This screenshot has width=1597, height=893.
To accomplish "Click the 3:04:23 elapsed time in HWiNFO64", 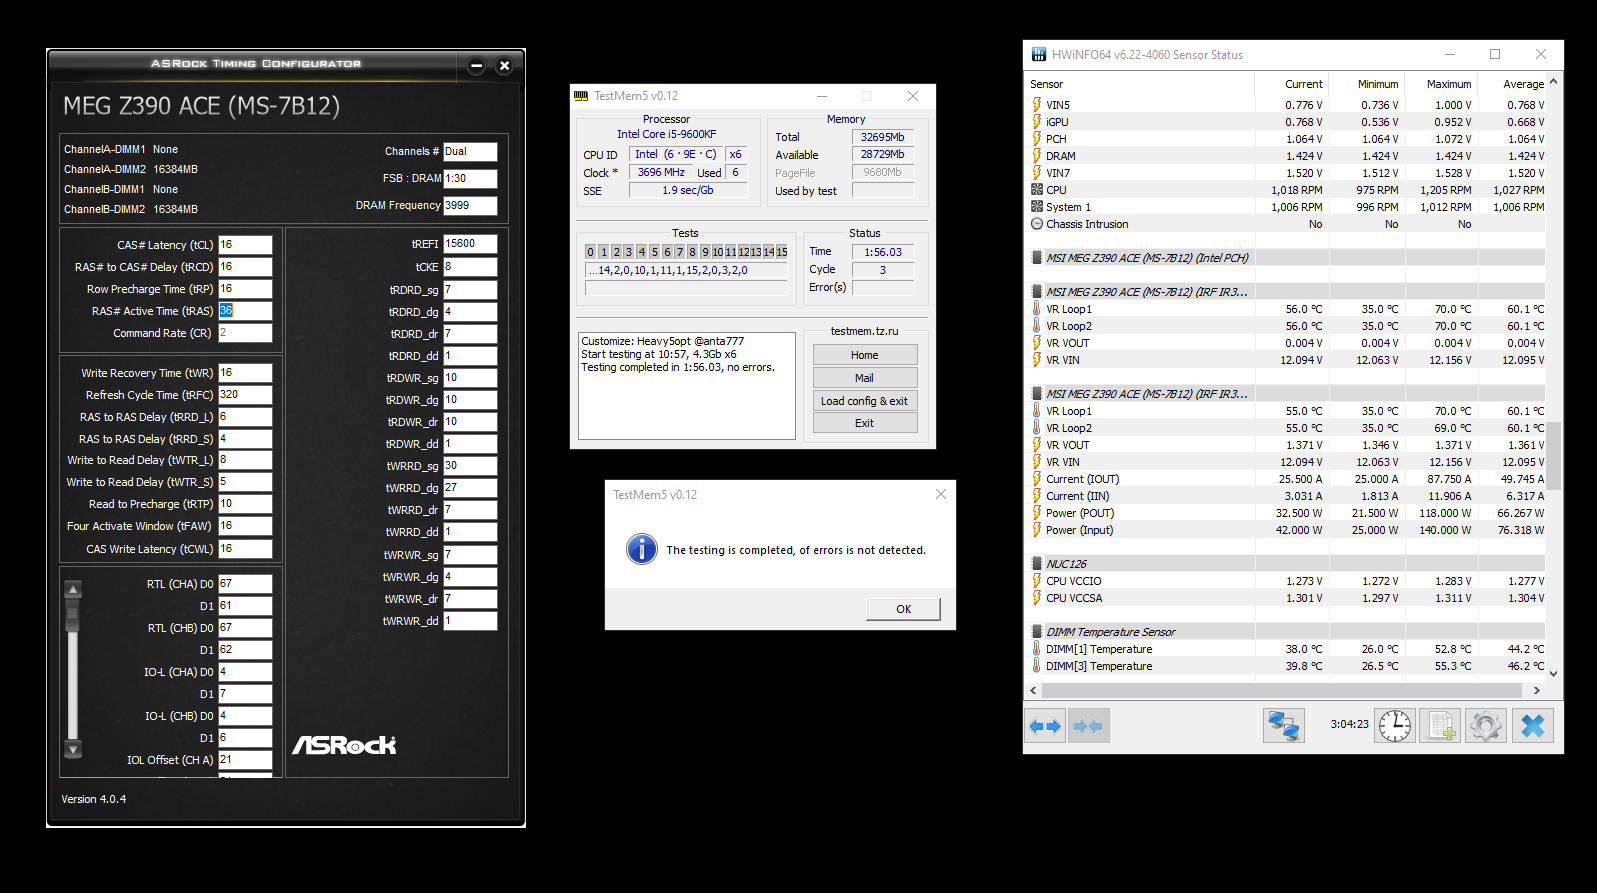I will point(1349,724).
